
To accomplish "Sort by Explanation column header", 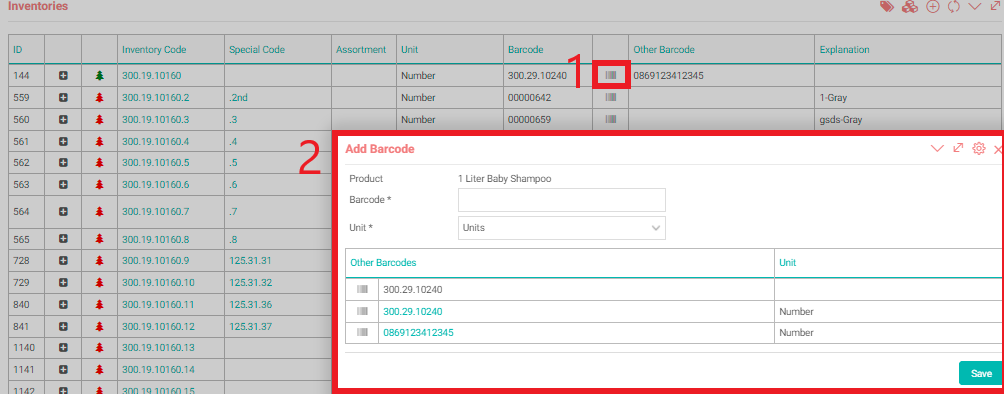I will [845, 49].
